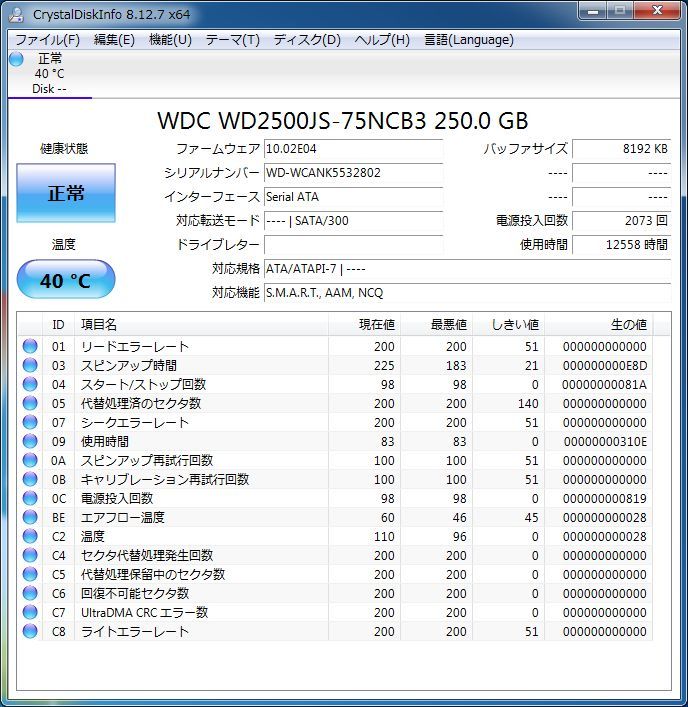Select the シークエラーレート attribute name
Screen dimensions: 688x707
point(135,422)
